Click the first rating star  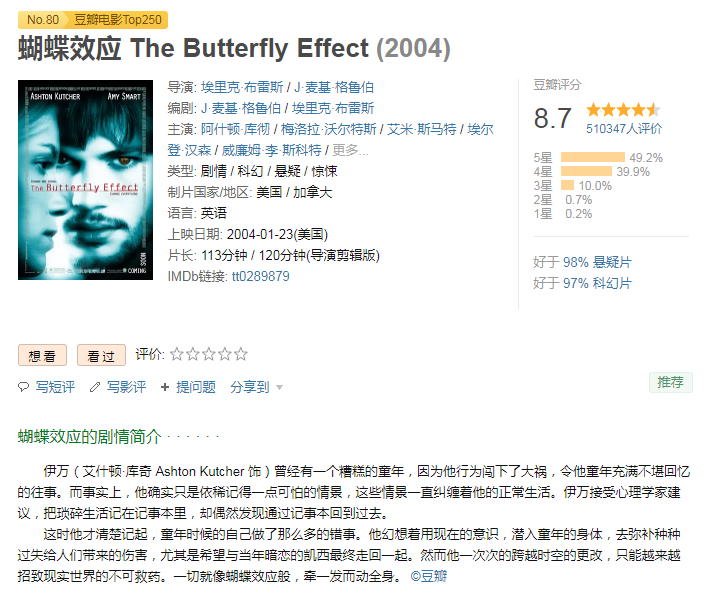click(177, 354)
